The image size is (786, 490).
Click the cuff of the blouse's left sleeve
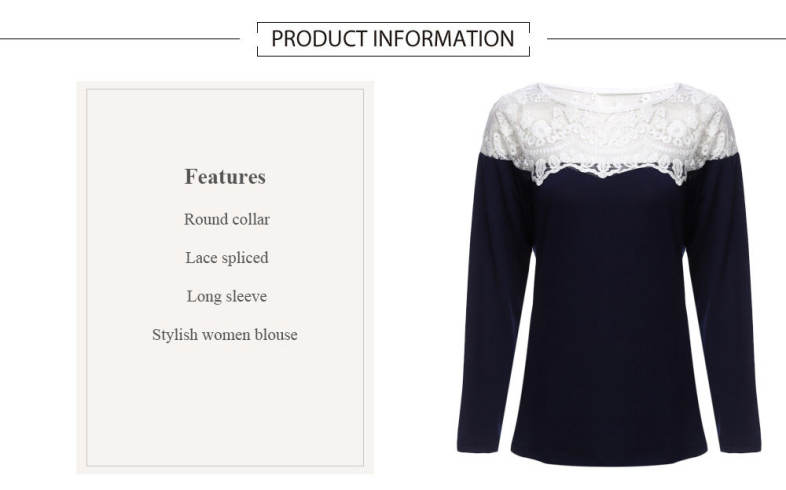pos(477,443)
